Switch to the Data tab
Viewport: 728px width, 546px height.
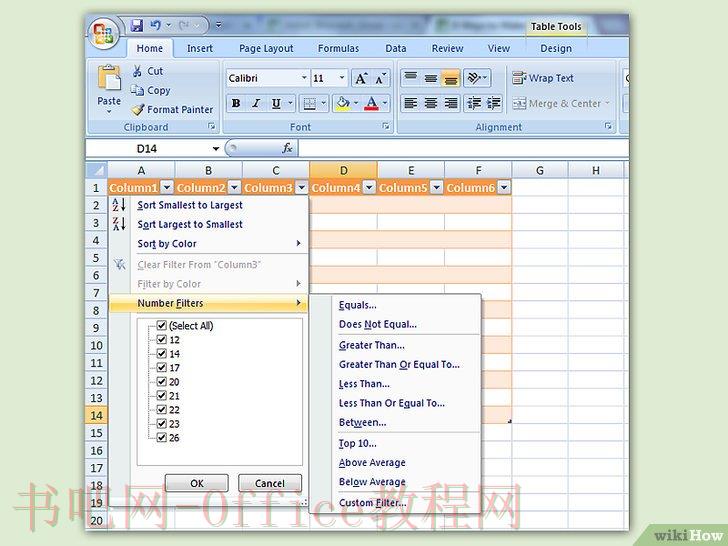pos(396,48)
